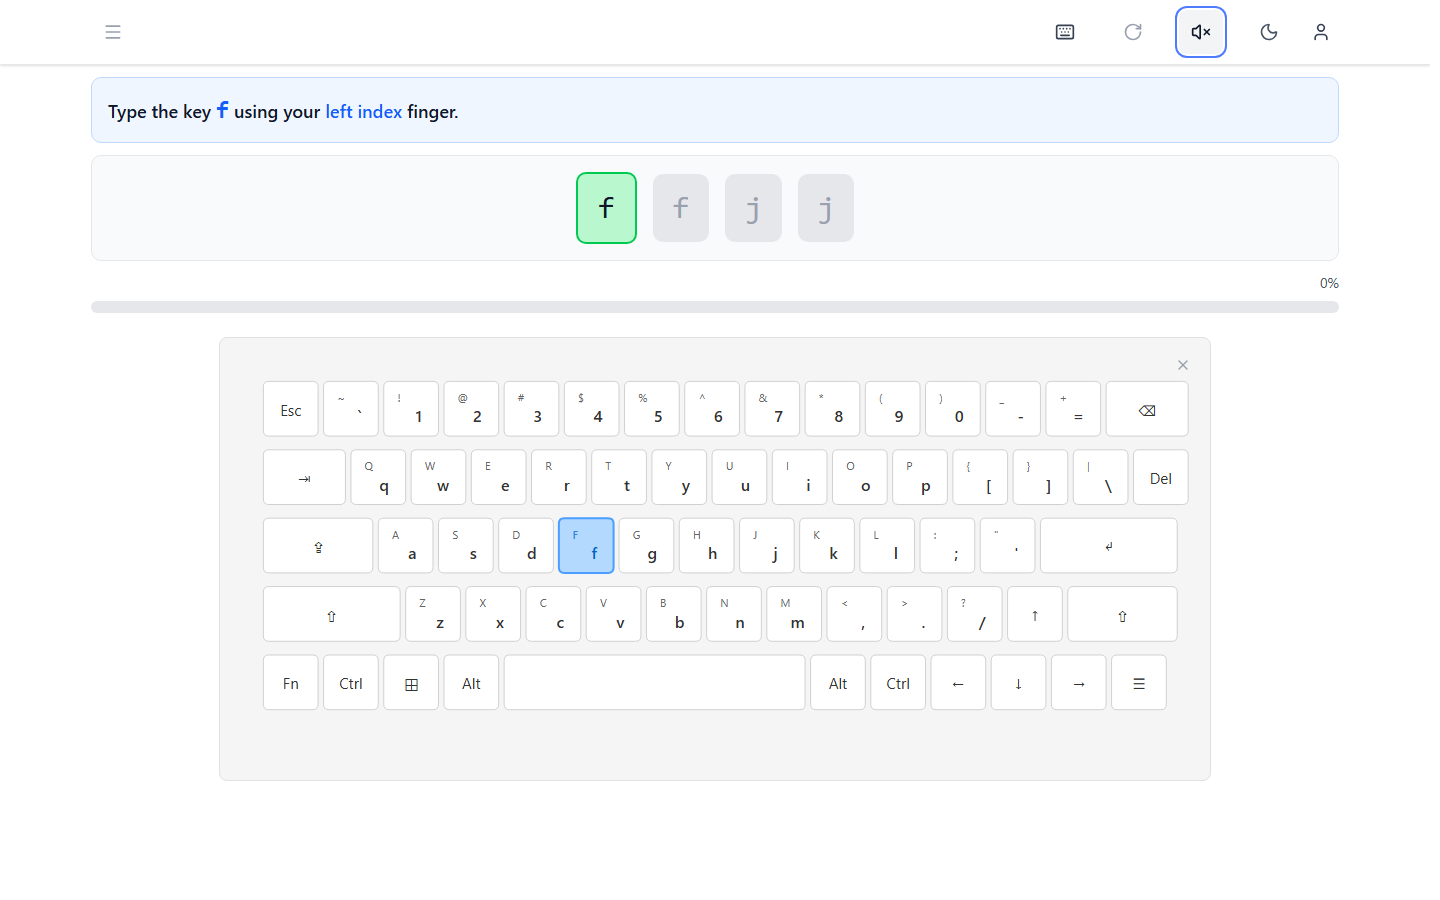Click the right Alt key

838,683
